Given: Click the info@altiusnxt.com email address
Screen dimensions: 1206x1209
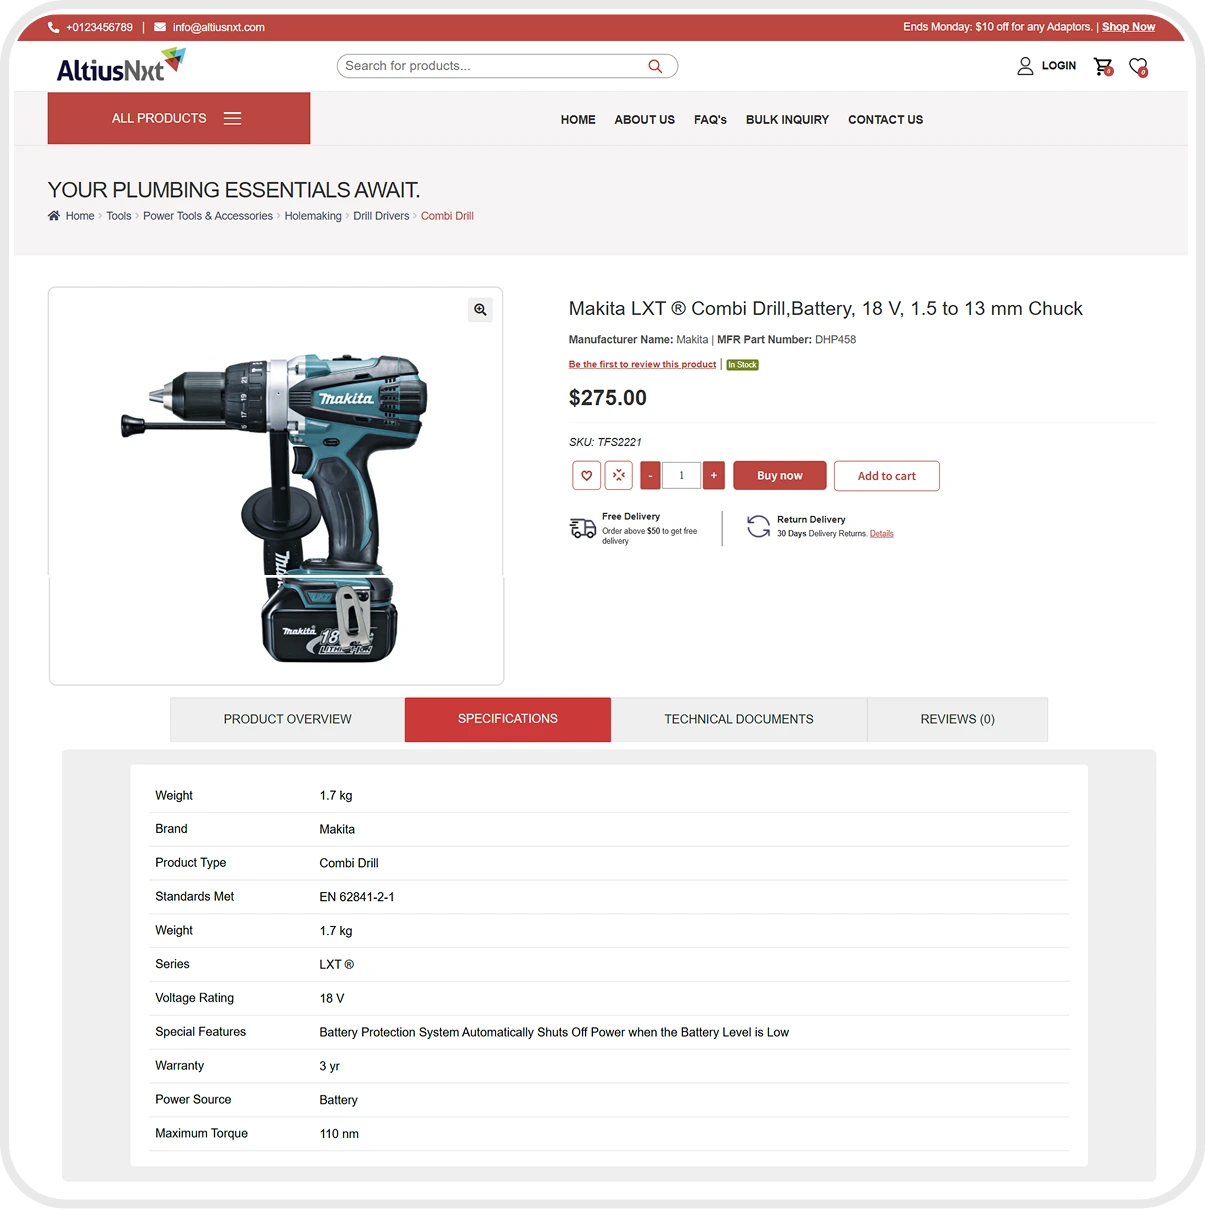Looking at the screenshot, I should click(x=219, y=27).
